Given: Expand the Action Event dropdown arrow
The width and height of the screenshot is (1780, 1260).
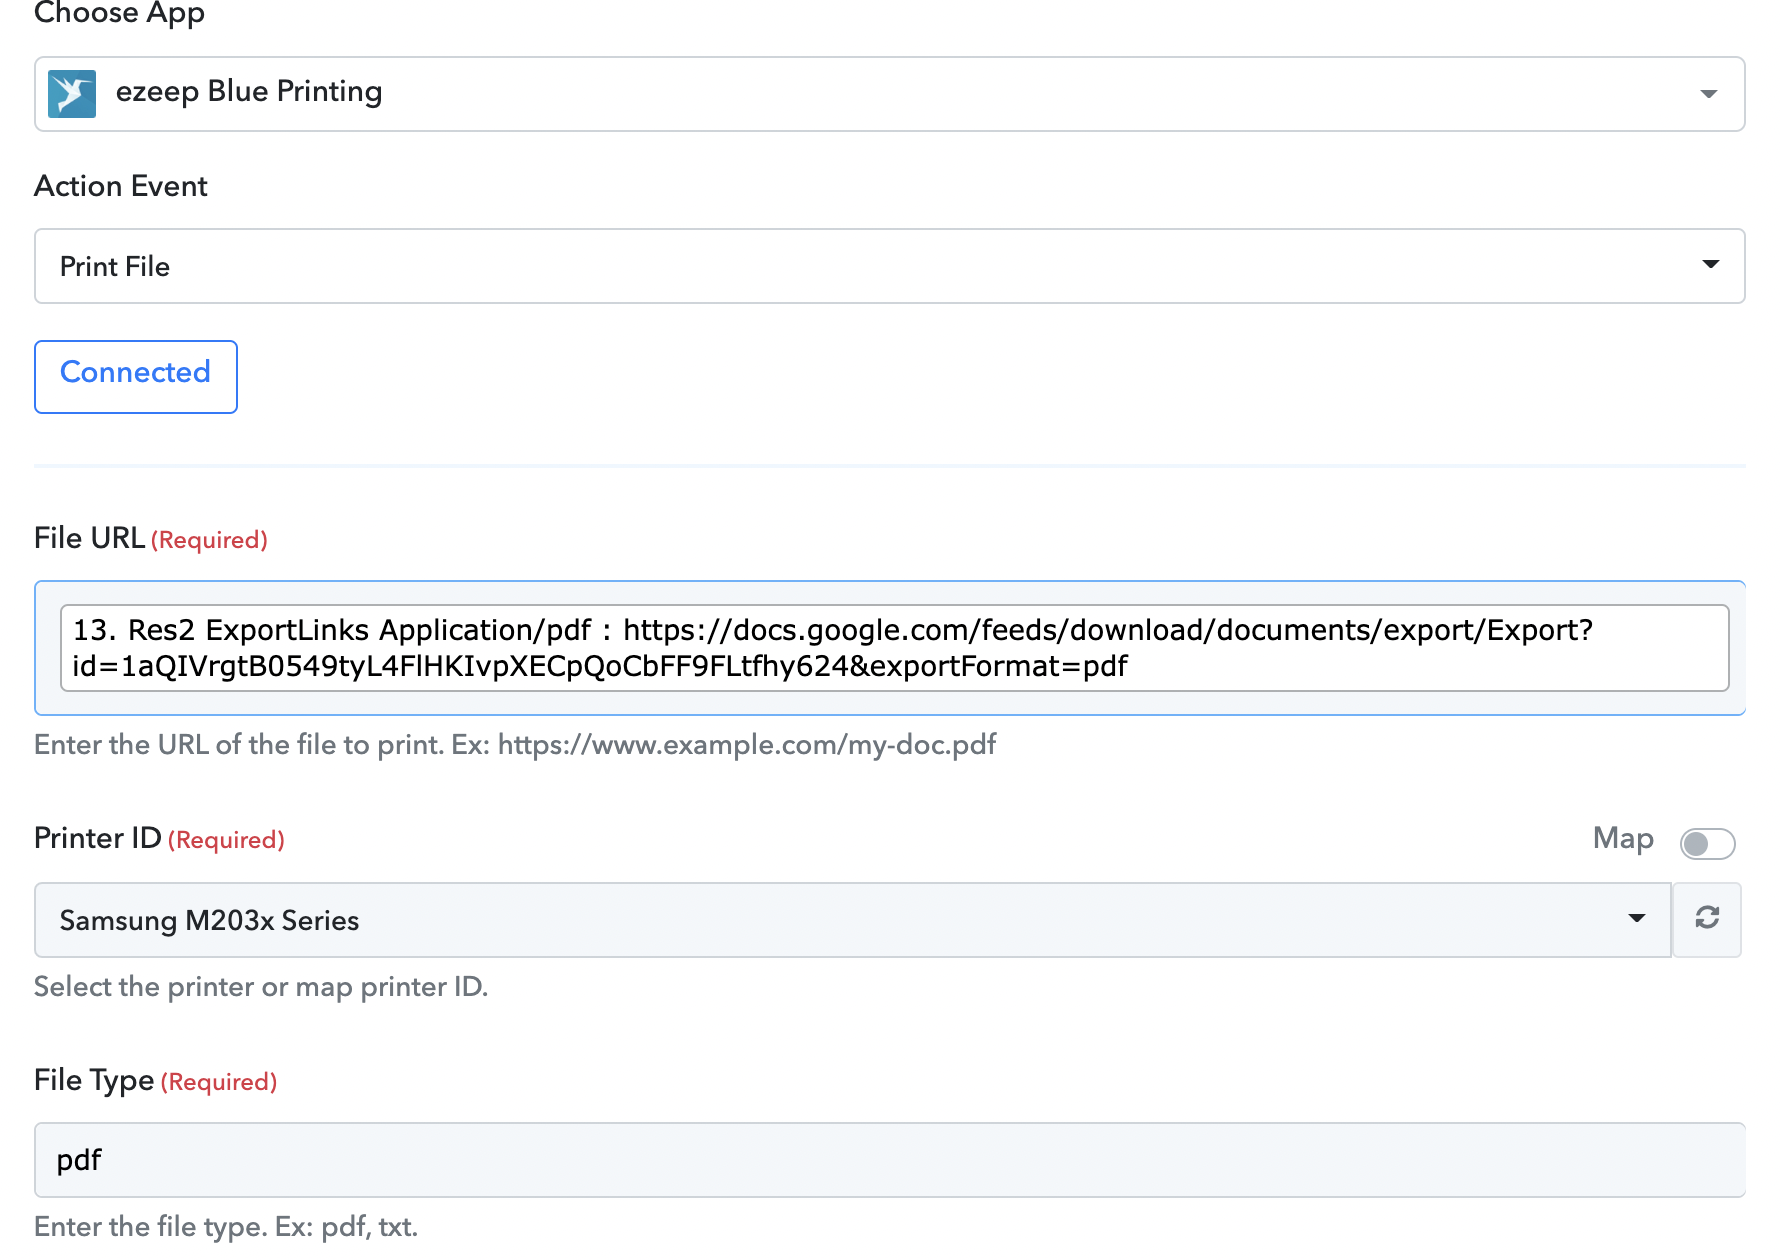Looking at the screenshot, I should click(x=1711, y=265).
